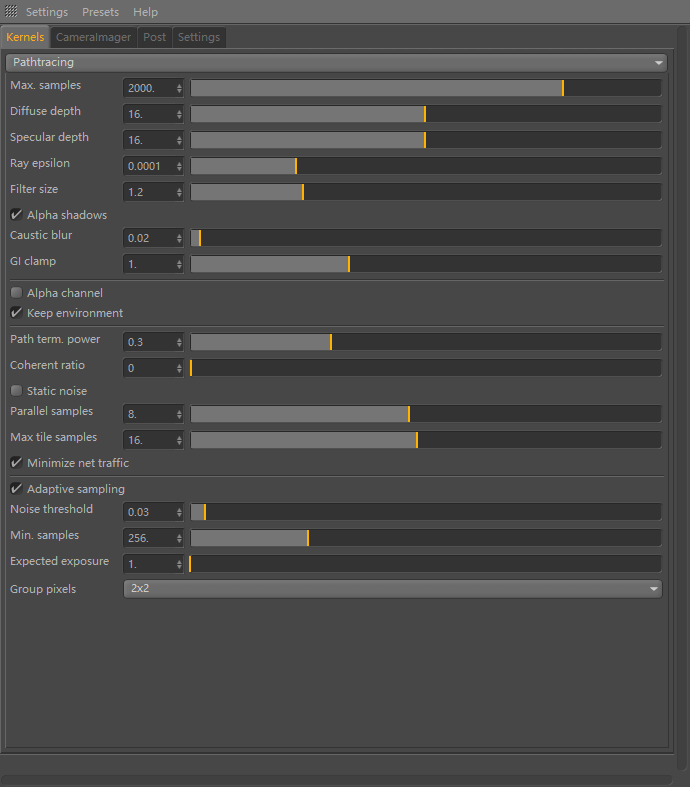Click the Parallel samples slider bar

pyautogui.click(x=426, y=414)
